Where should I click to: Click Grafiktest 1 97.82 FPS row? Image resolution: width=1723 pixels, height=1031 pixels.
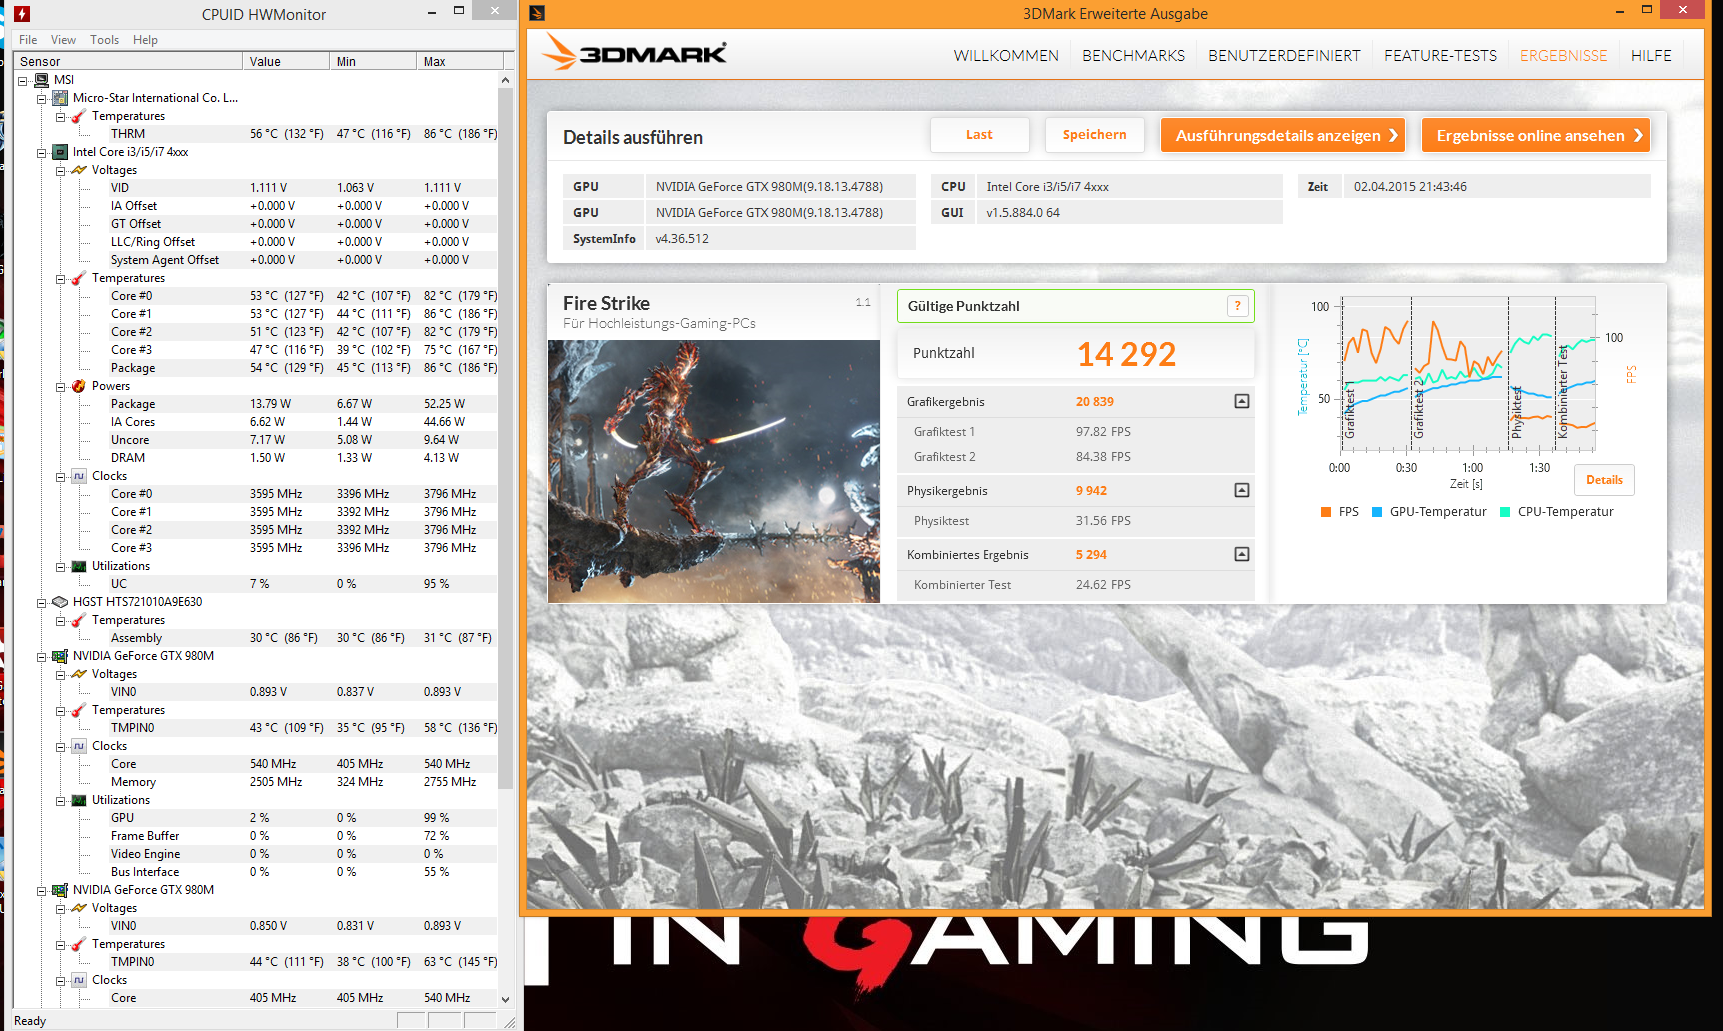[1075, 432]
